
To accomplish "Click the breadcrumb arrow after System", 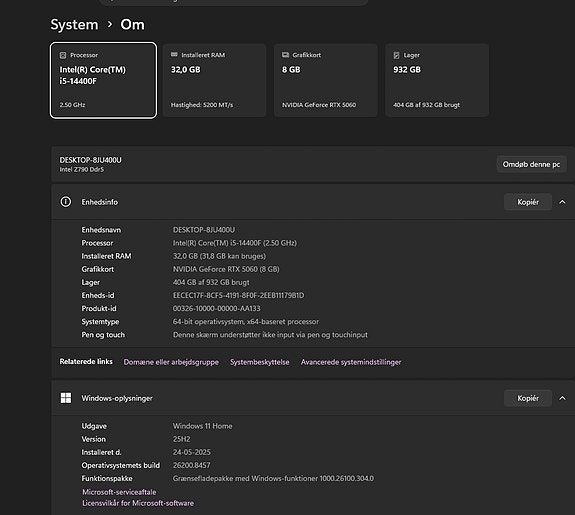I will 110,24.
